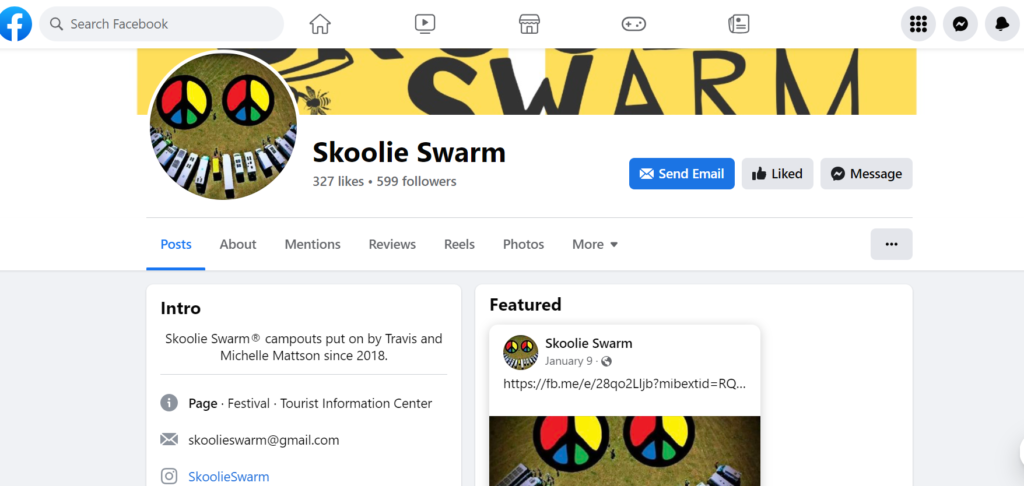Open the Video tab icon
This screenshot has height=486, width=1024.
click(x=424, y=24)
